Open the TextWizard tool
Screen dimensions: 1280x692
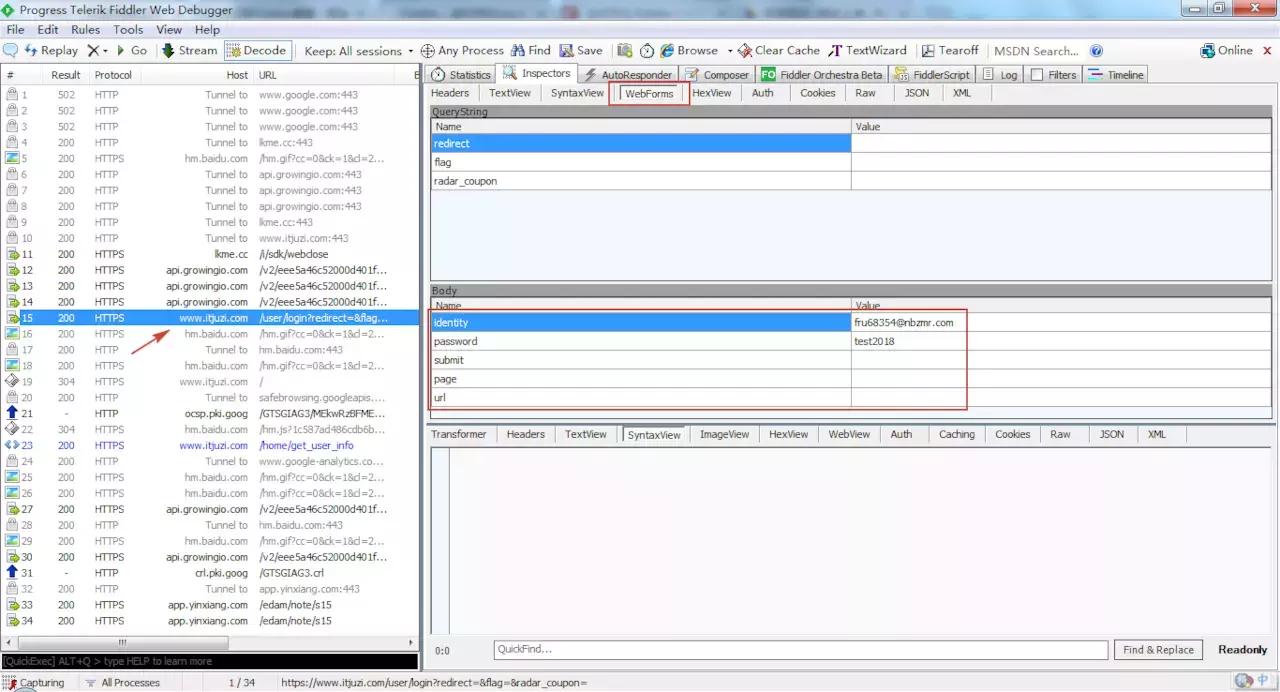coord(868,50)
